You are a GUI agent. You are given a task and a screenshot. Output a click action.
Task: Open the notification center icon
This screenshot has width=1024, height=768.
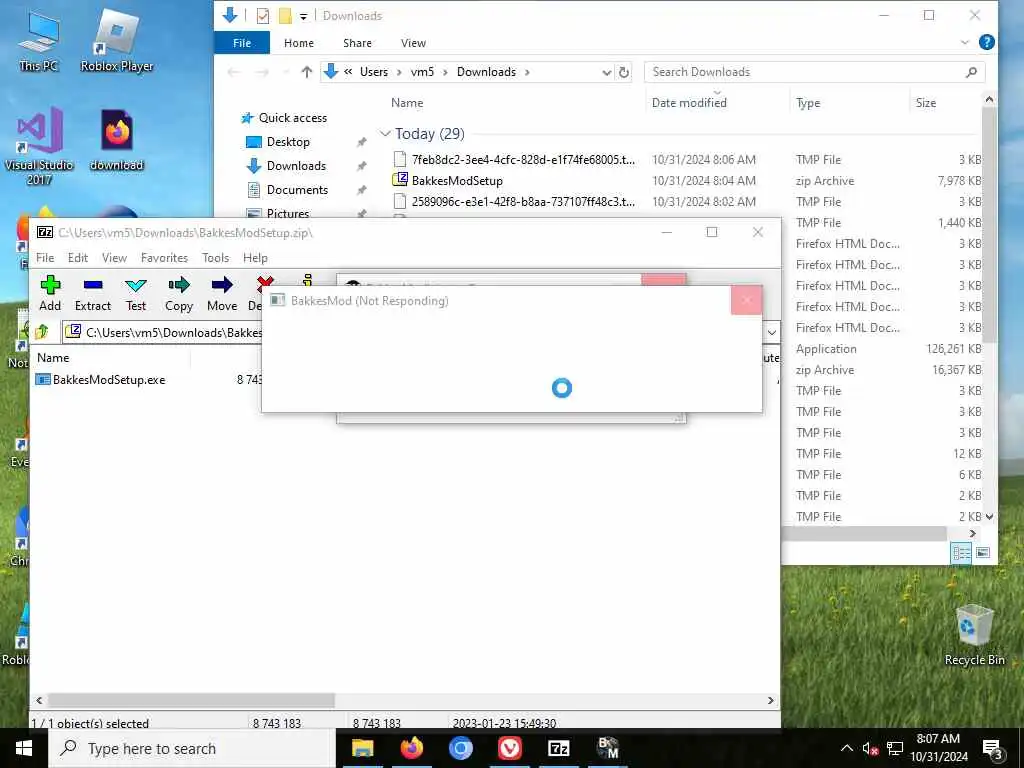pos(993,749)
